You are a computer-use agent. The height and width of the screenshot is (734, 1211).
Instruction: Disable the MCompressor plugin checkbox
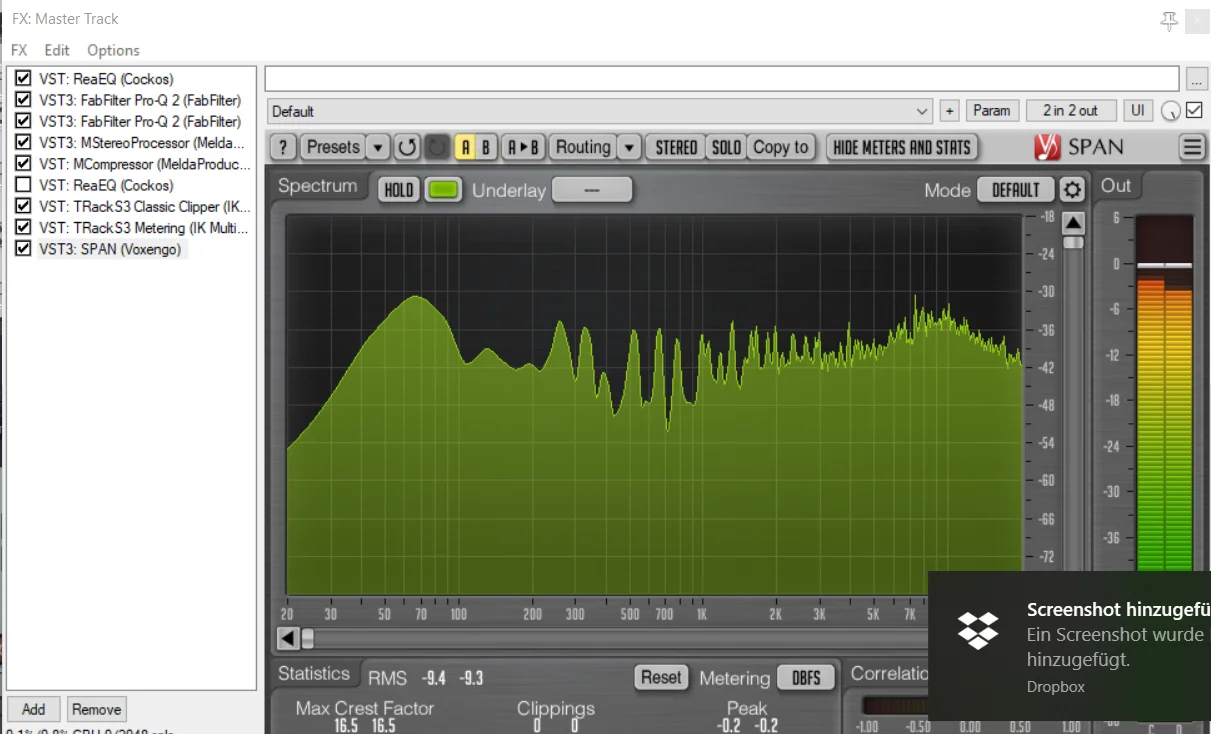coord(23,163)
